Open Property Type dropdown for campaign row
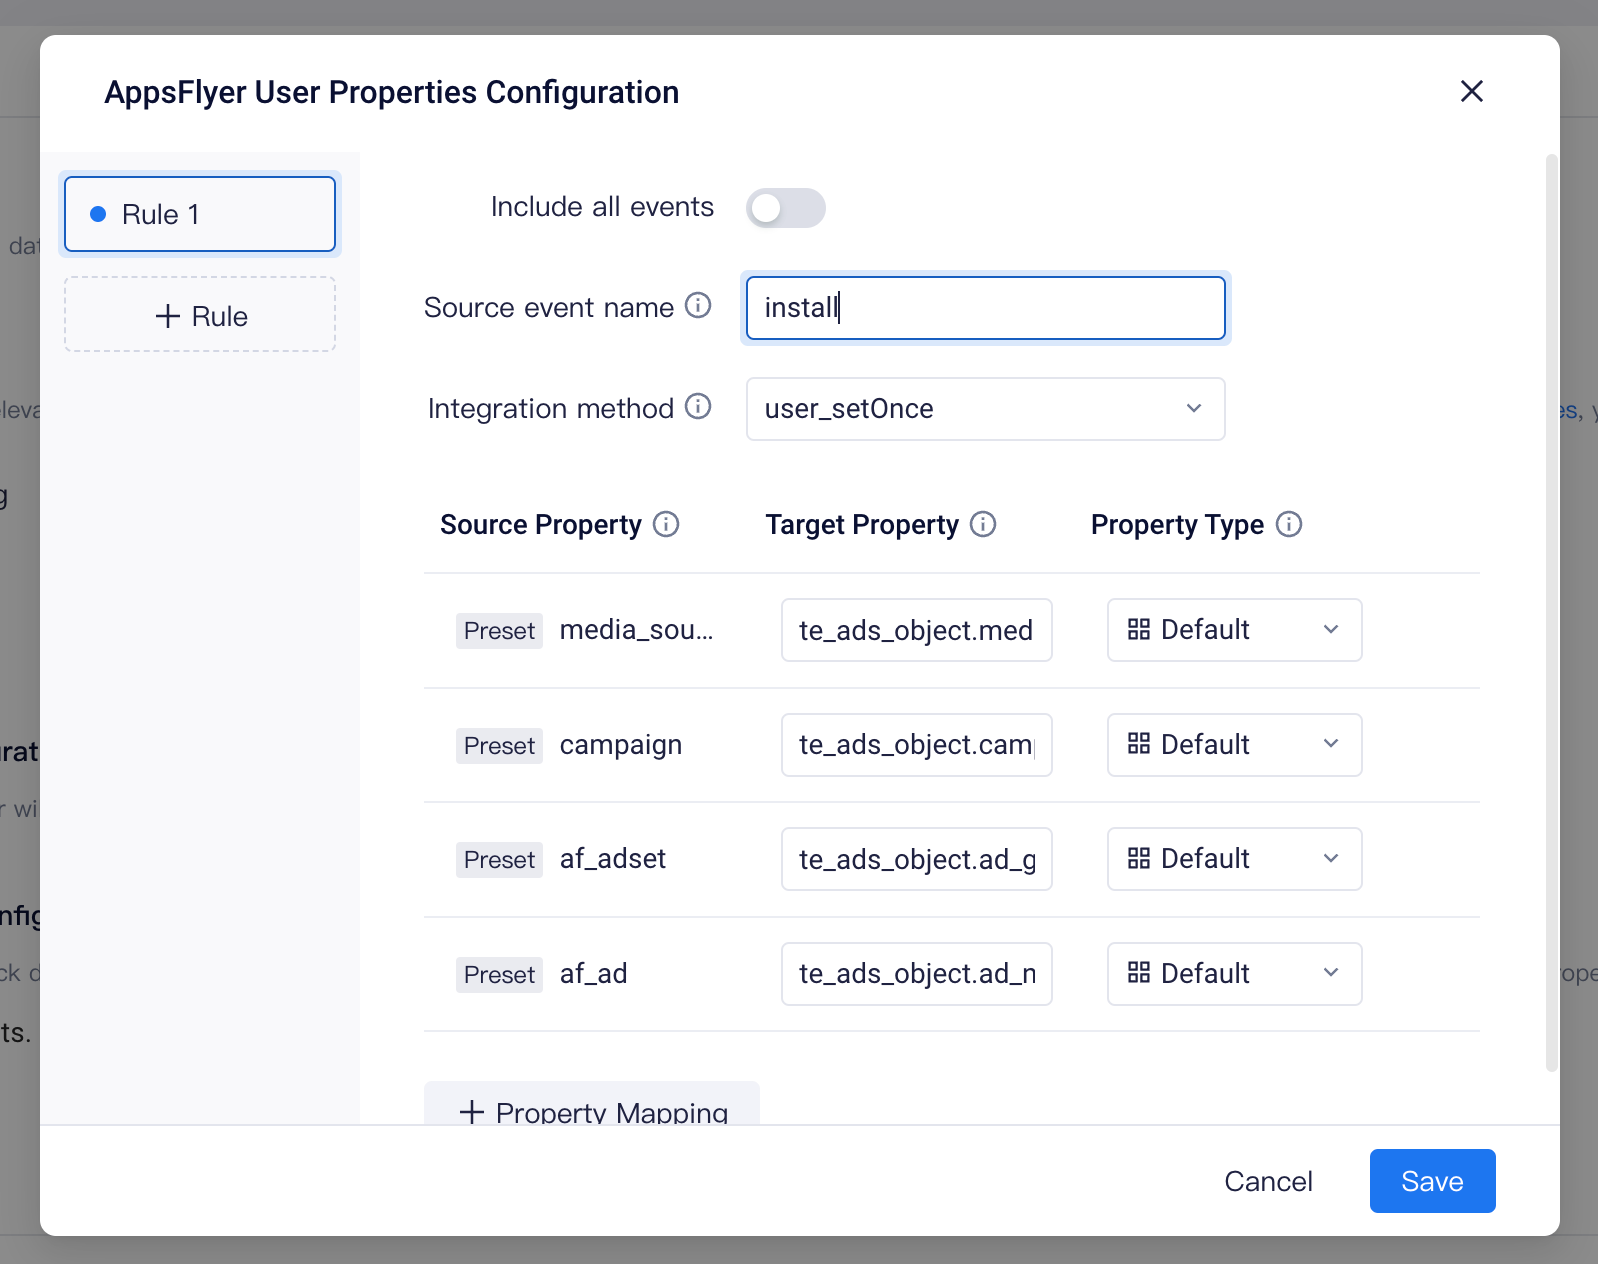This screenshot has height=1264, width=1598. pyautogui.click(x=1234, y=745)
